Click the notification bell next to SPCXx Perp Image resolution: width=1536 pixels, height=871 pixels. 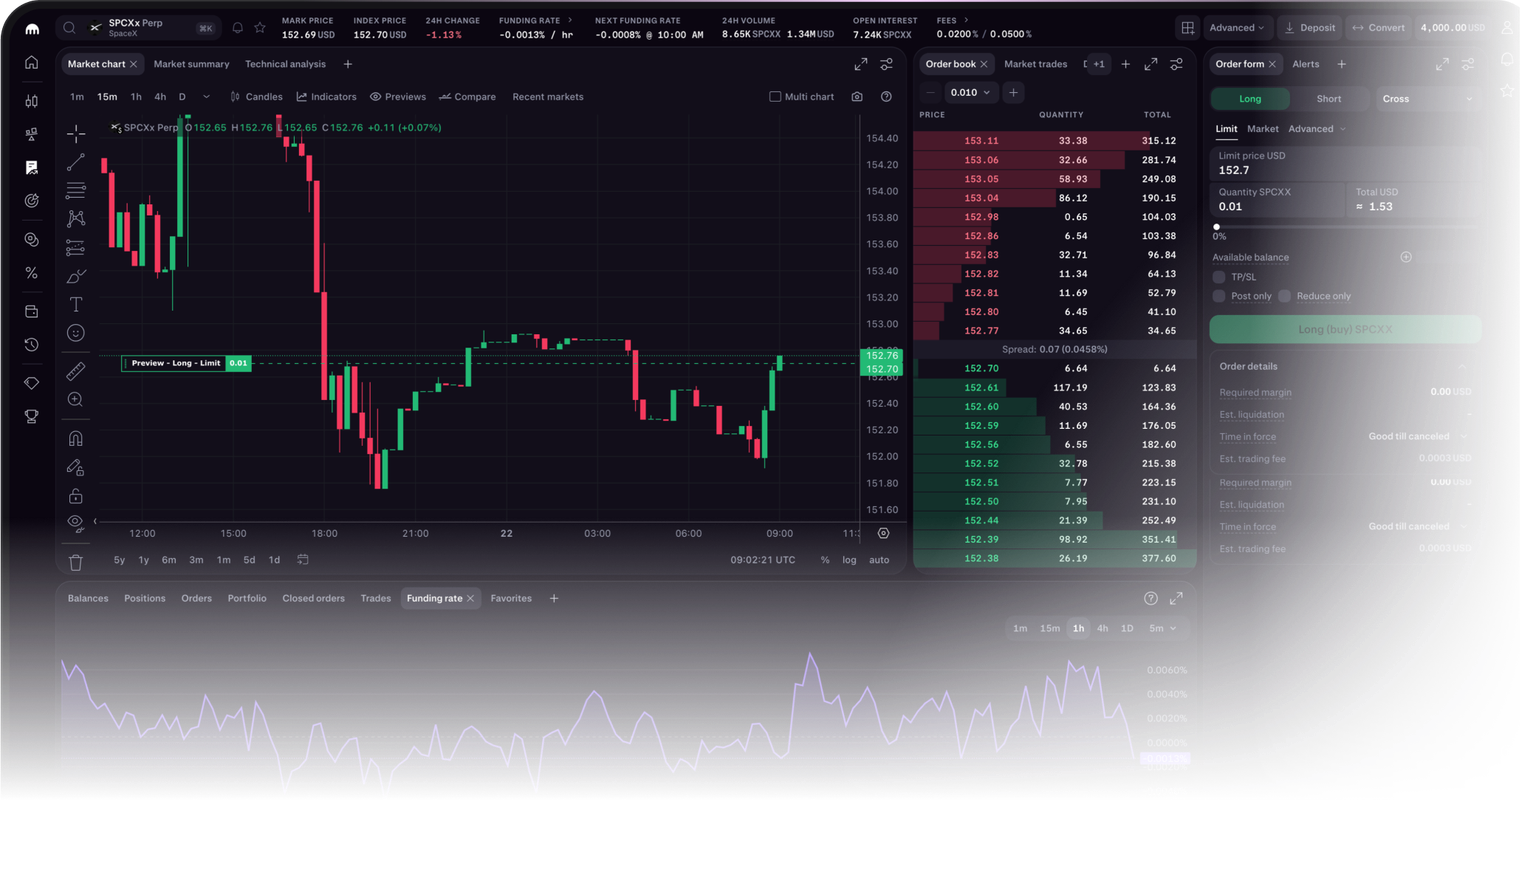[x=238, y=28]
